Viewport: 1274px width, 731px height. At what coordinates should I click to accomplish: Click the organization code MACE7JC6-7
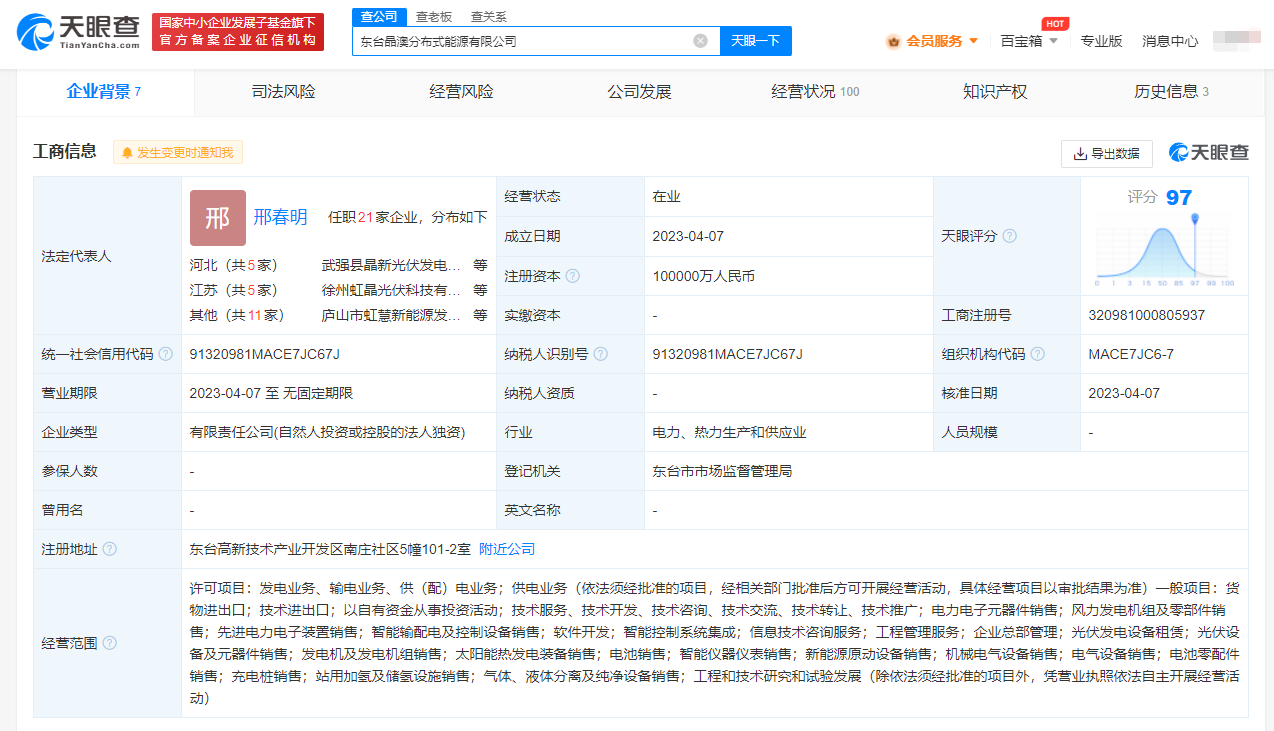[1131, 354]
